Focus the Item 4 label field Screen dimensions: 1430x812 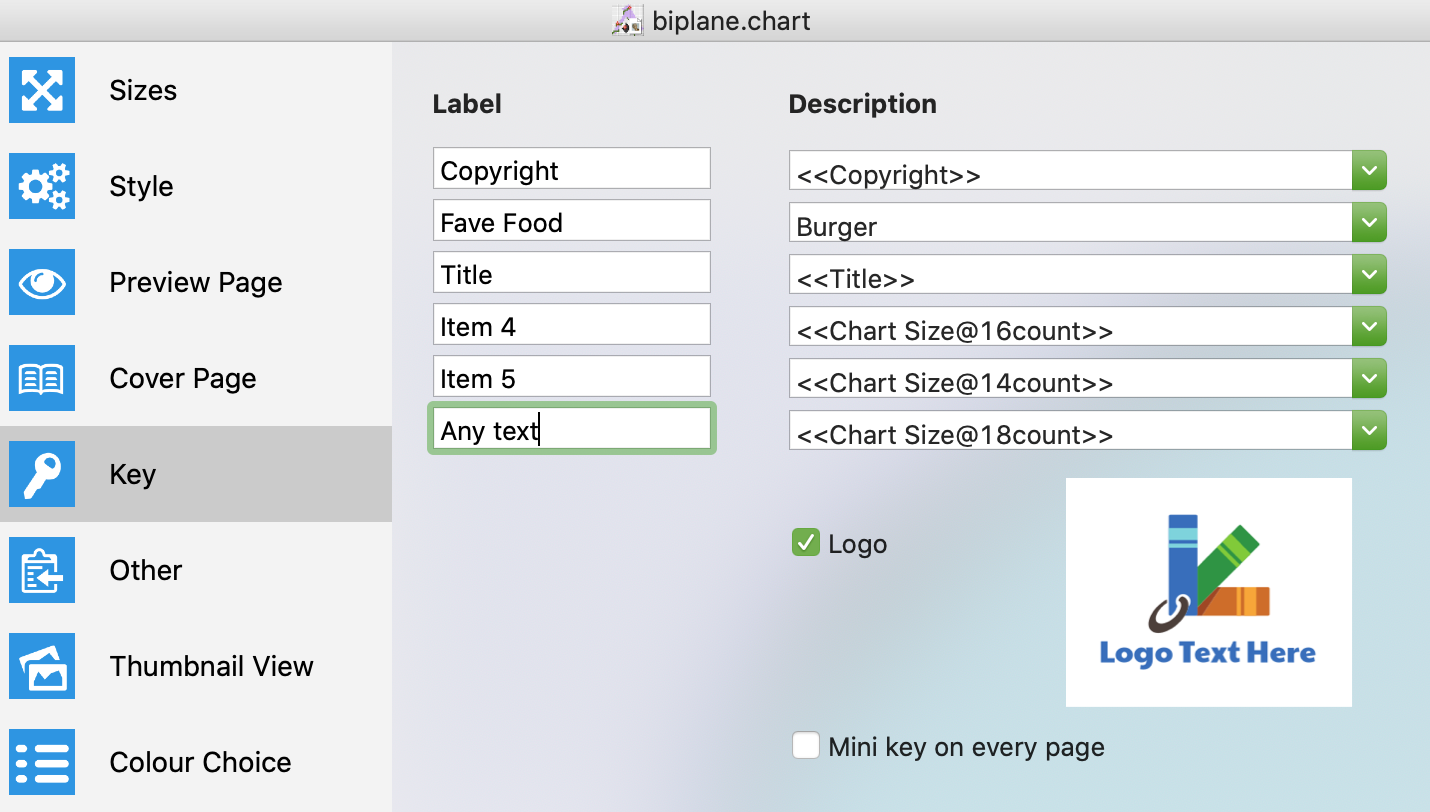tap(571, 325)
